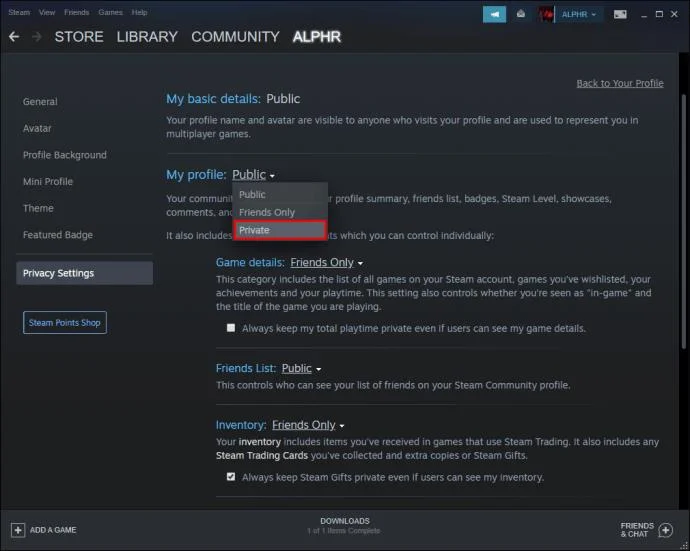Go to the STORE tab
The height and width of the screenshot is (551, 690).
pyautogui.click(x=79, y=37)
